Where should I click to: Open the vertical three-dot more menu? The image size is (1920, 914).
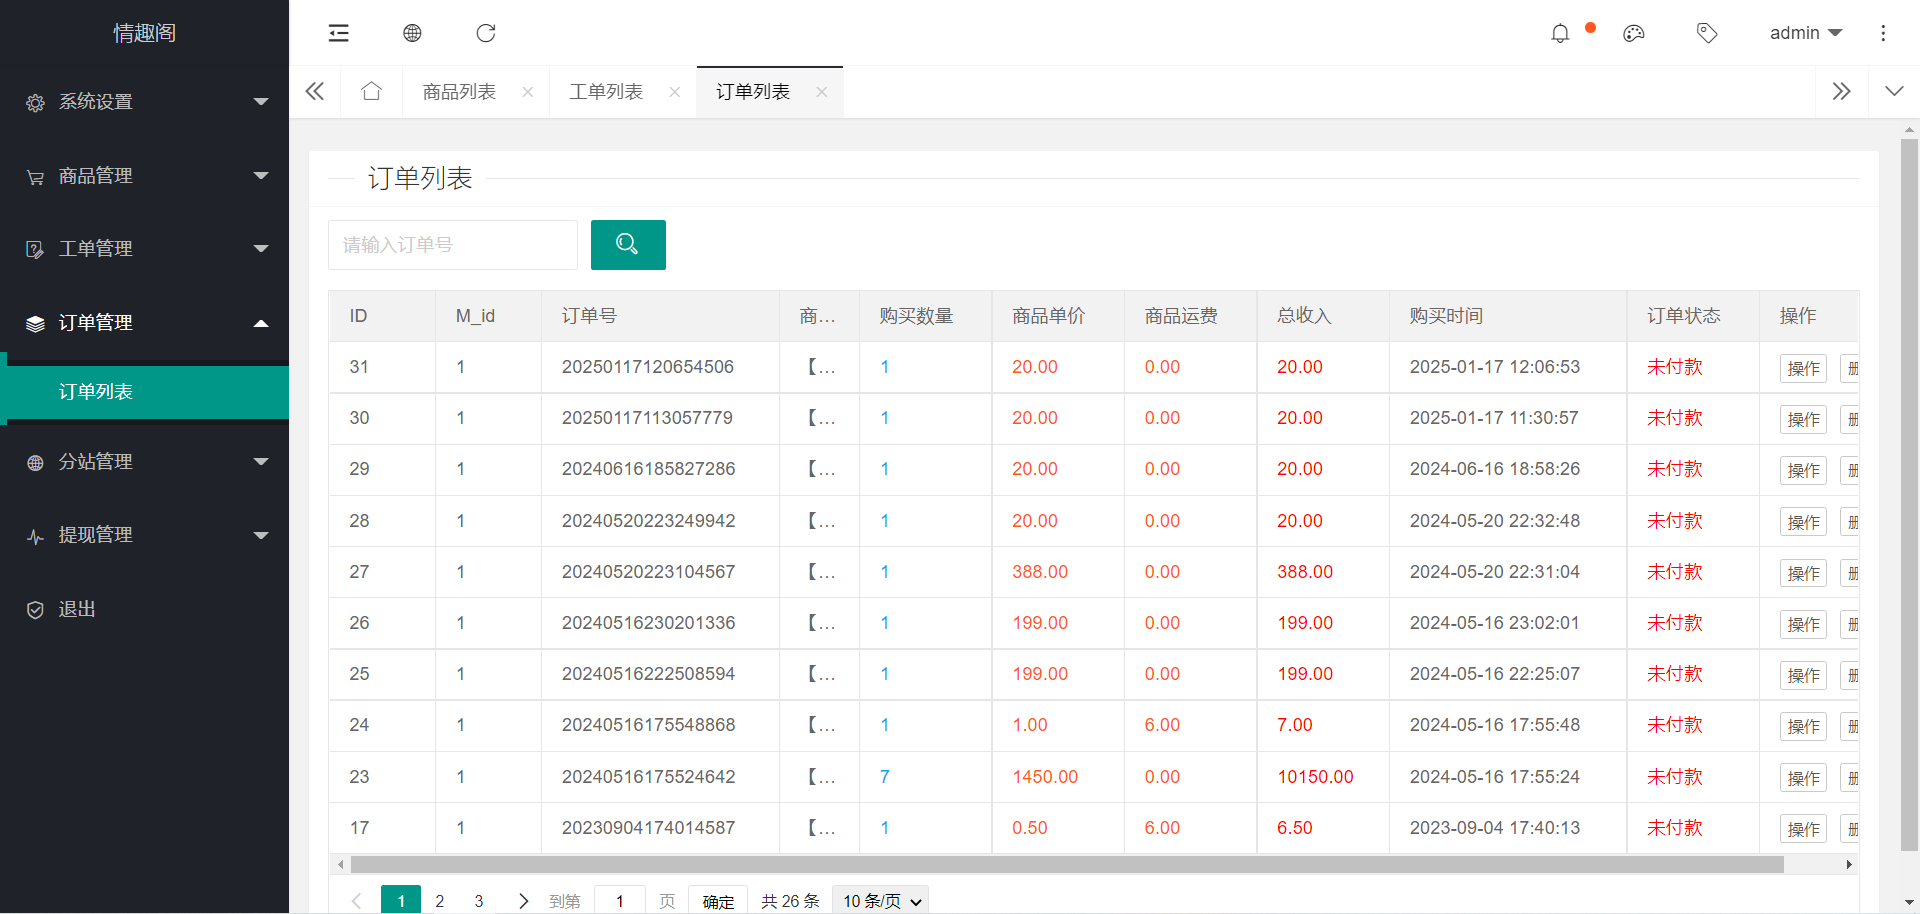(1883, 34)
